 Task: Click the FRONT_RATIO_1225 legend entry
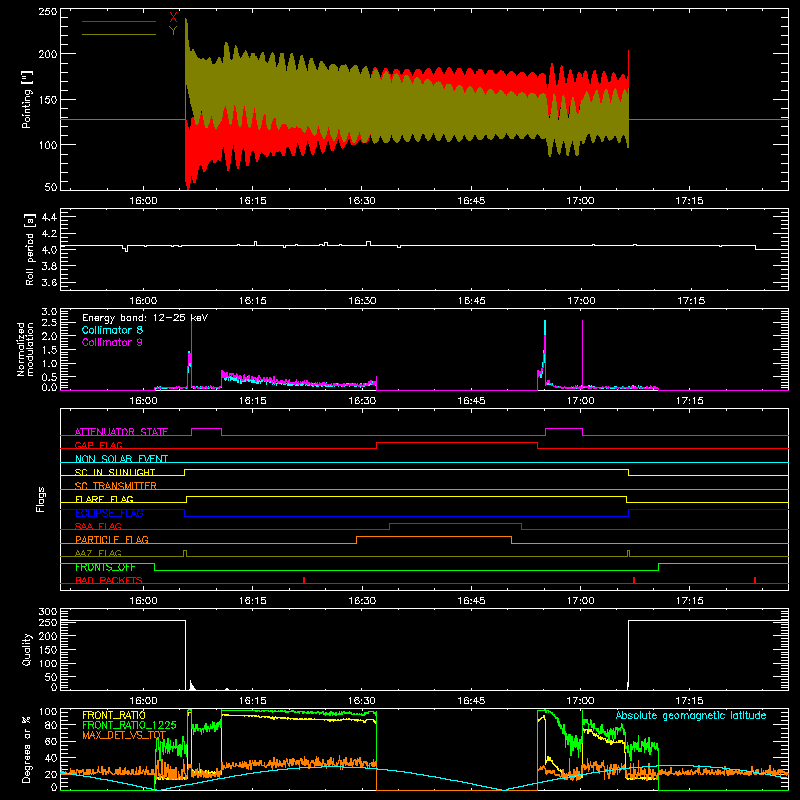(x=129, y=725)
